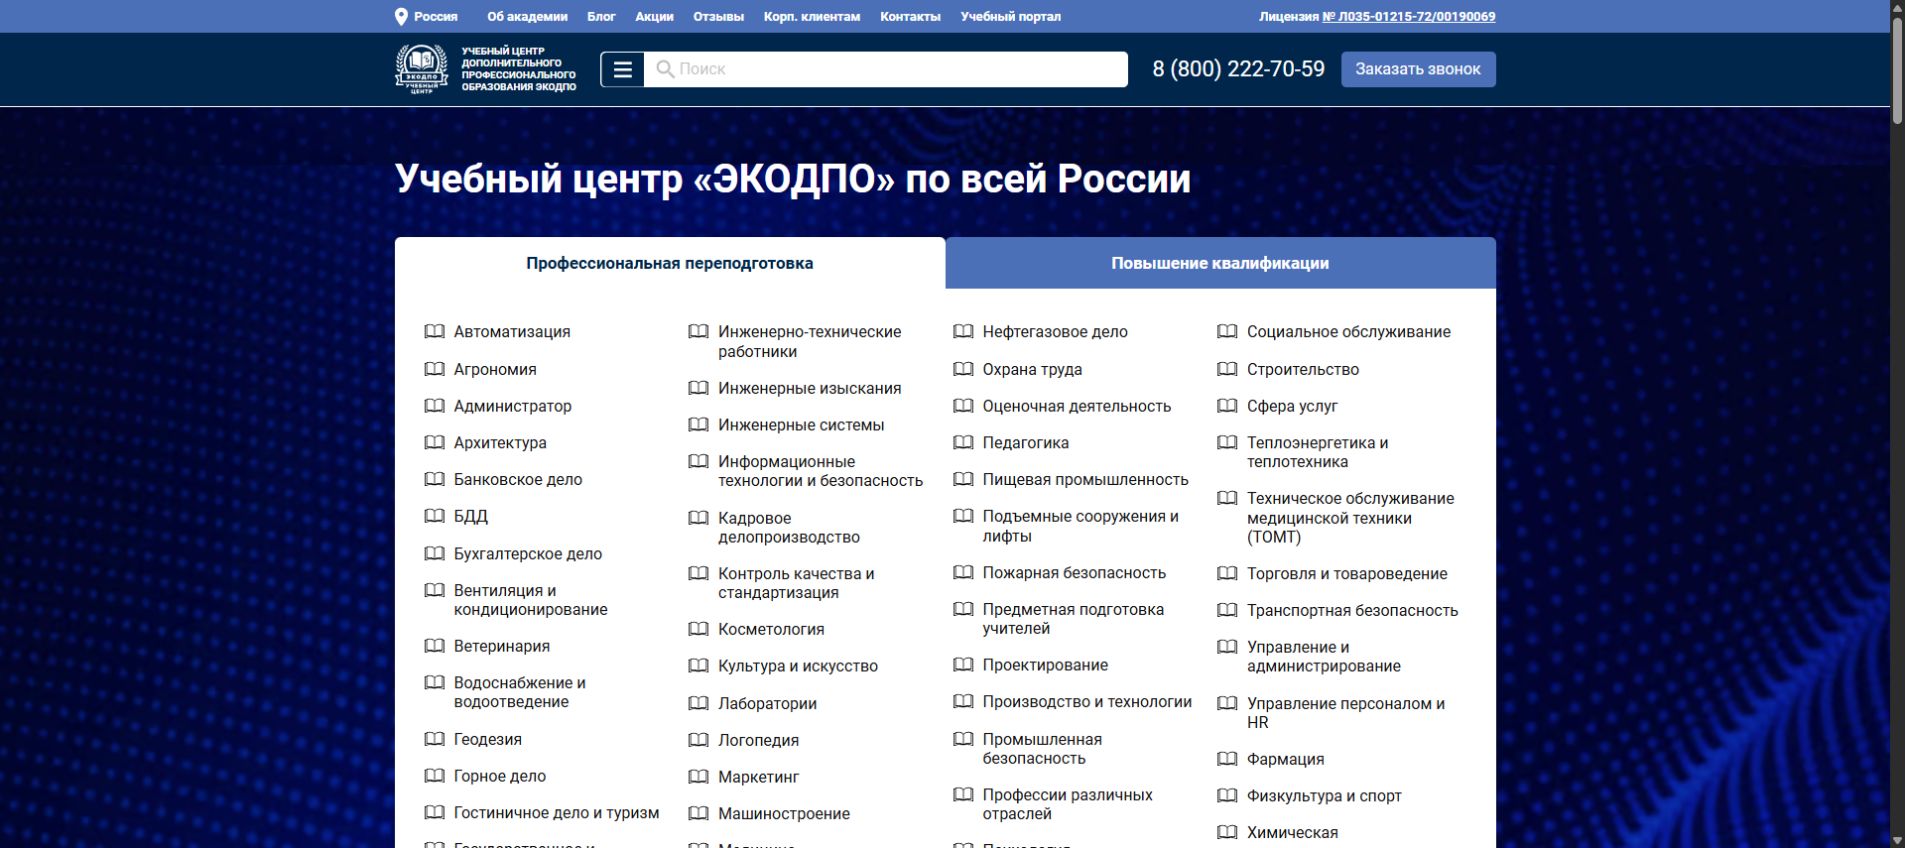Click the book icon beside Ветеринария
This screenshot has width=1905, height=848.
click(x=434, y=646)
